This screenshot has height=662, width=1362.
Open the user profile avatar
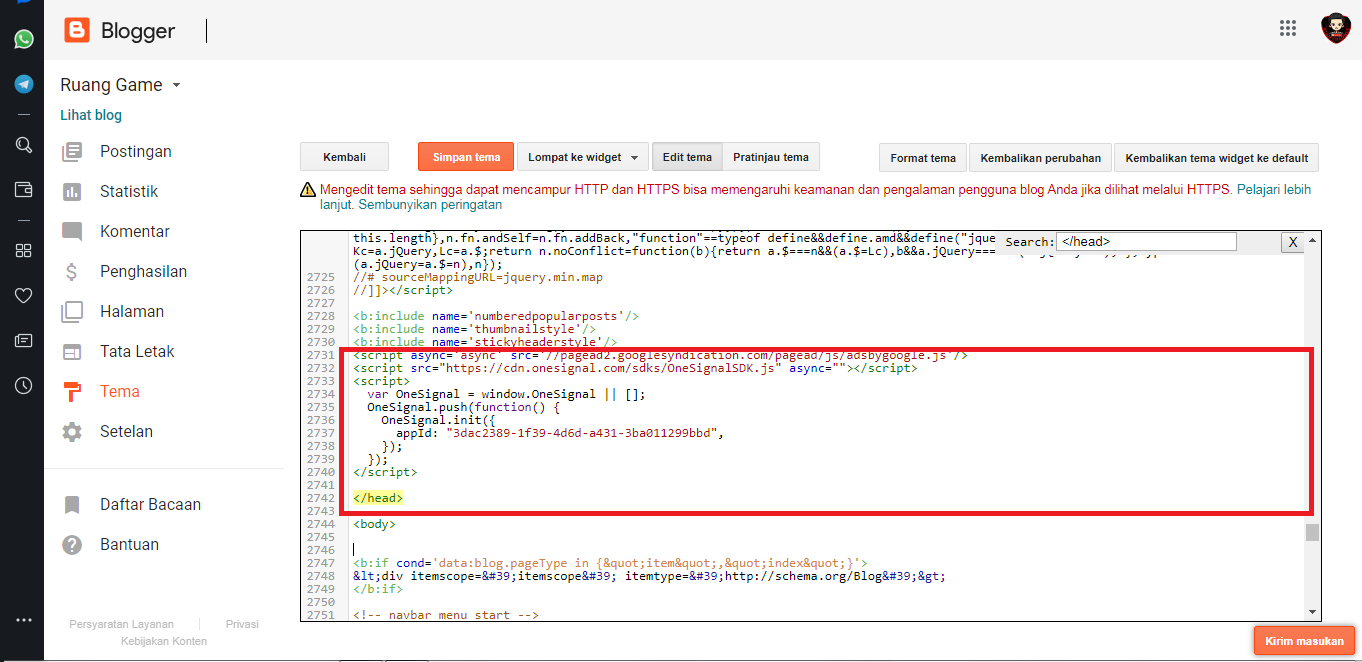click(x=1335, y=29)
